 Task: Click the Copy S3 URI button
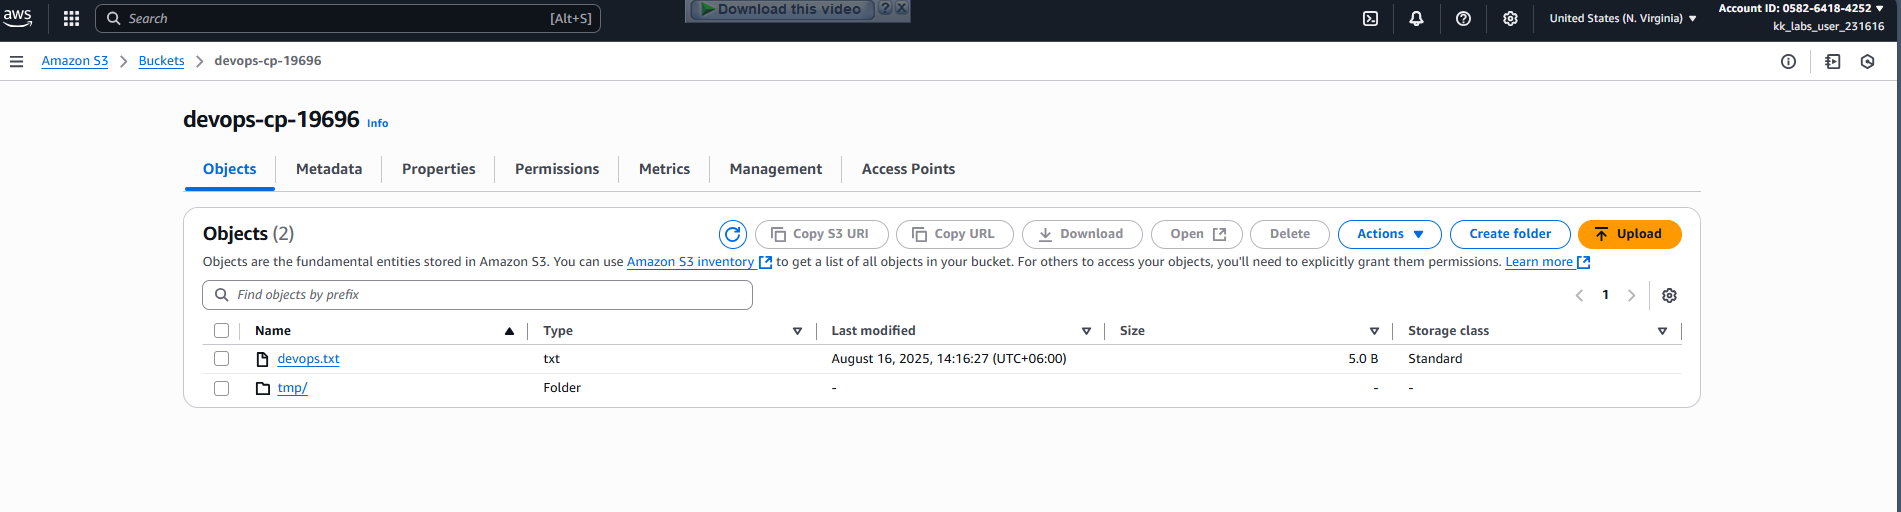point(821,234)
